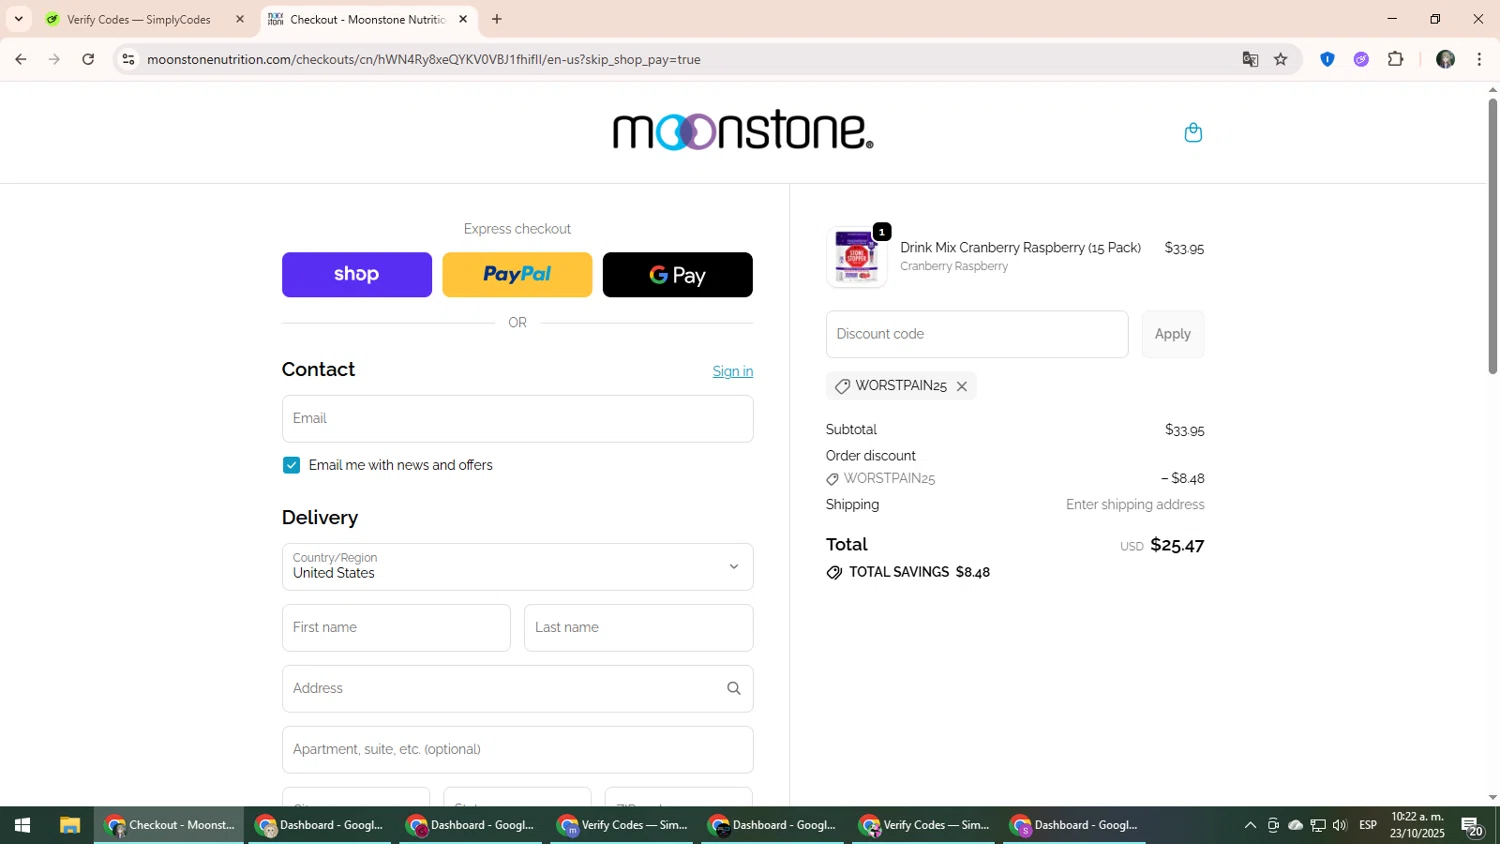The image size is (1500, 844).
Task: Uncheck Email me with news and offers
Action: click(x=291, y=465)
